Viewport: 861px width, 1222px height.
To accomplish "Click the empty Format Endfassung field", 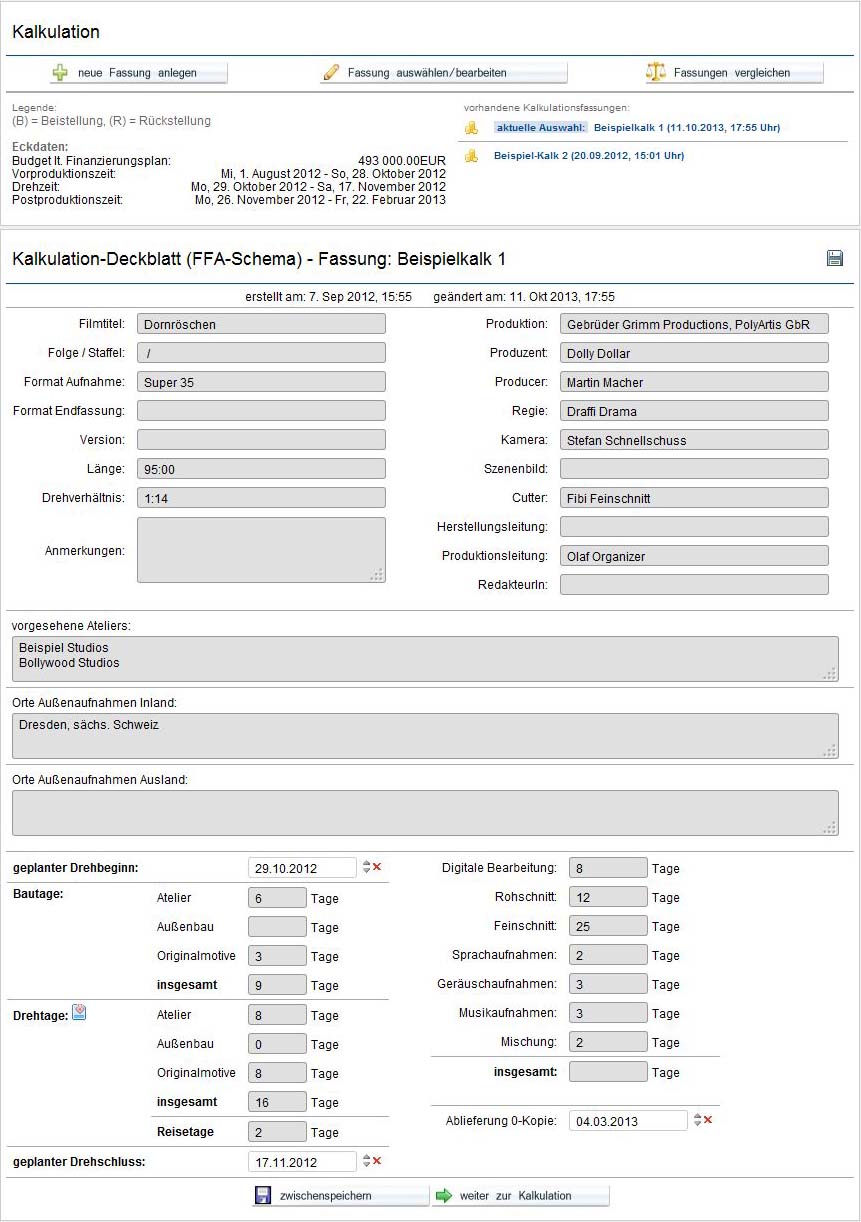I will tap(261, 411).
